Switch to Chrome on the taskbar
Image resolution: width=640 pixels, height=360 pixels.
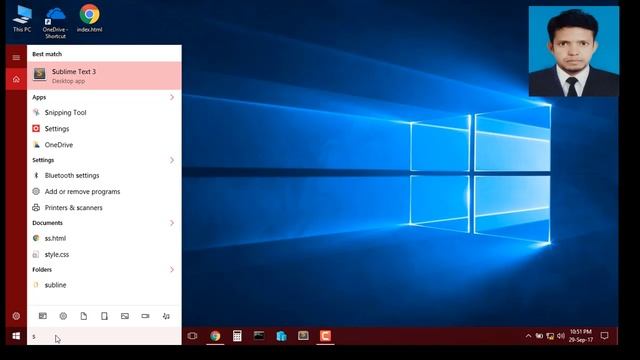point(215,336)
